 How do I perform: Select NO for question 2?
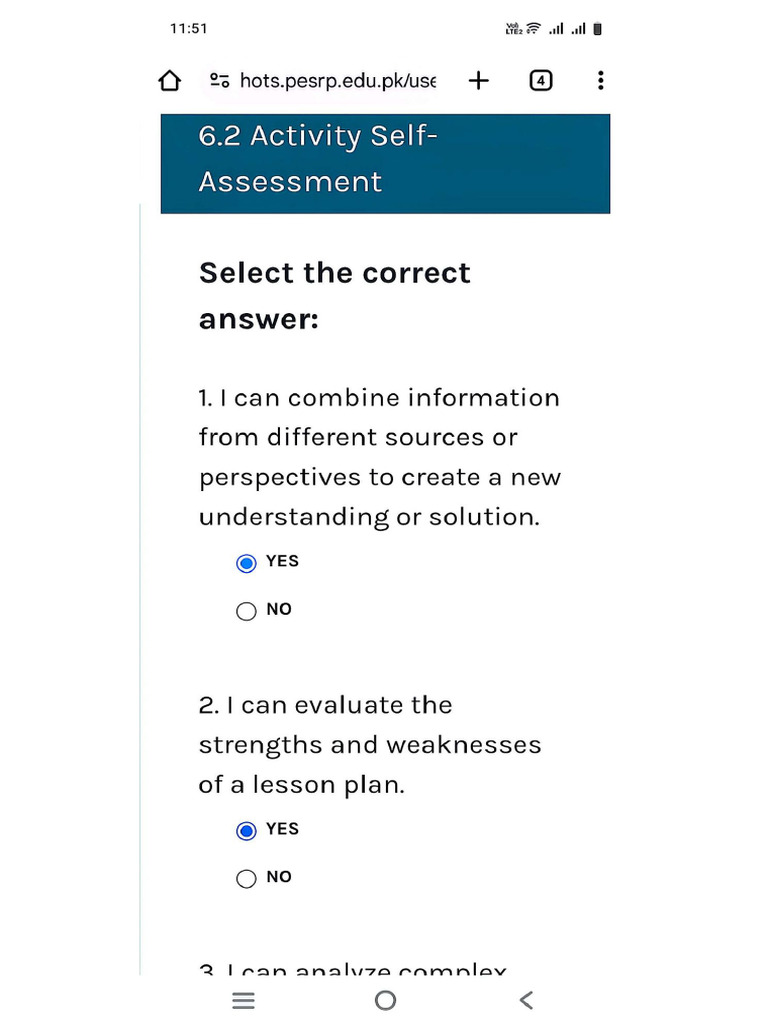[247, 879]
